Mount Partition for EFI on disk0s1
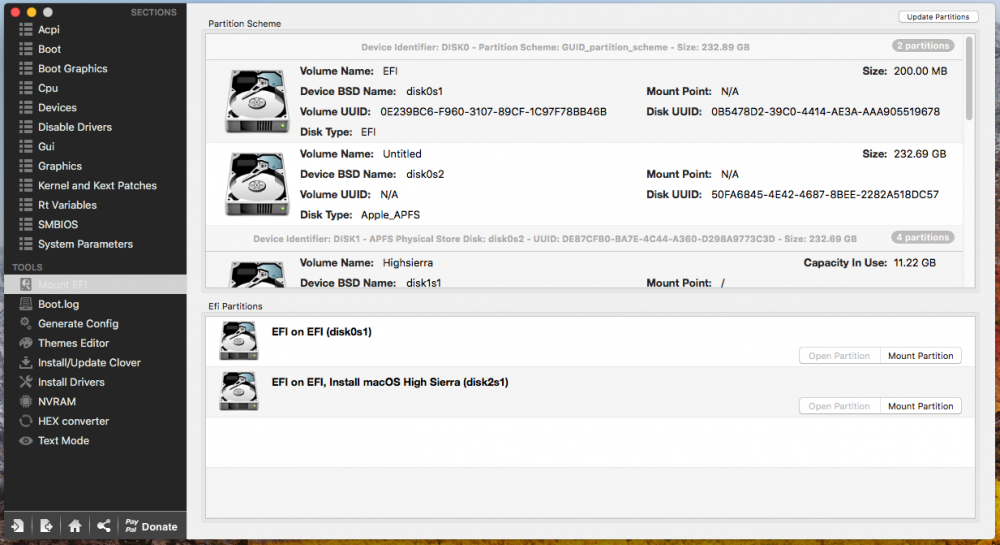The width and height of the screenshot is (1000, 545). (x=920, y=356)
